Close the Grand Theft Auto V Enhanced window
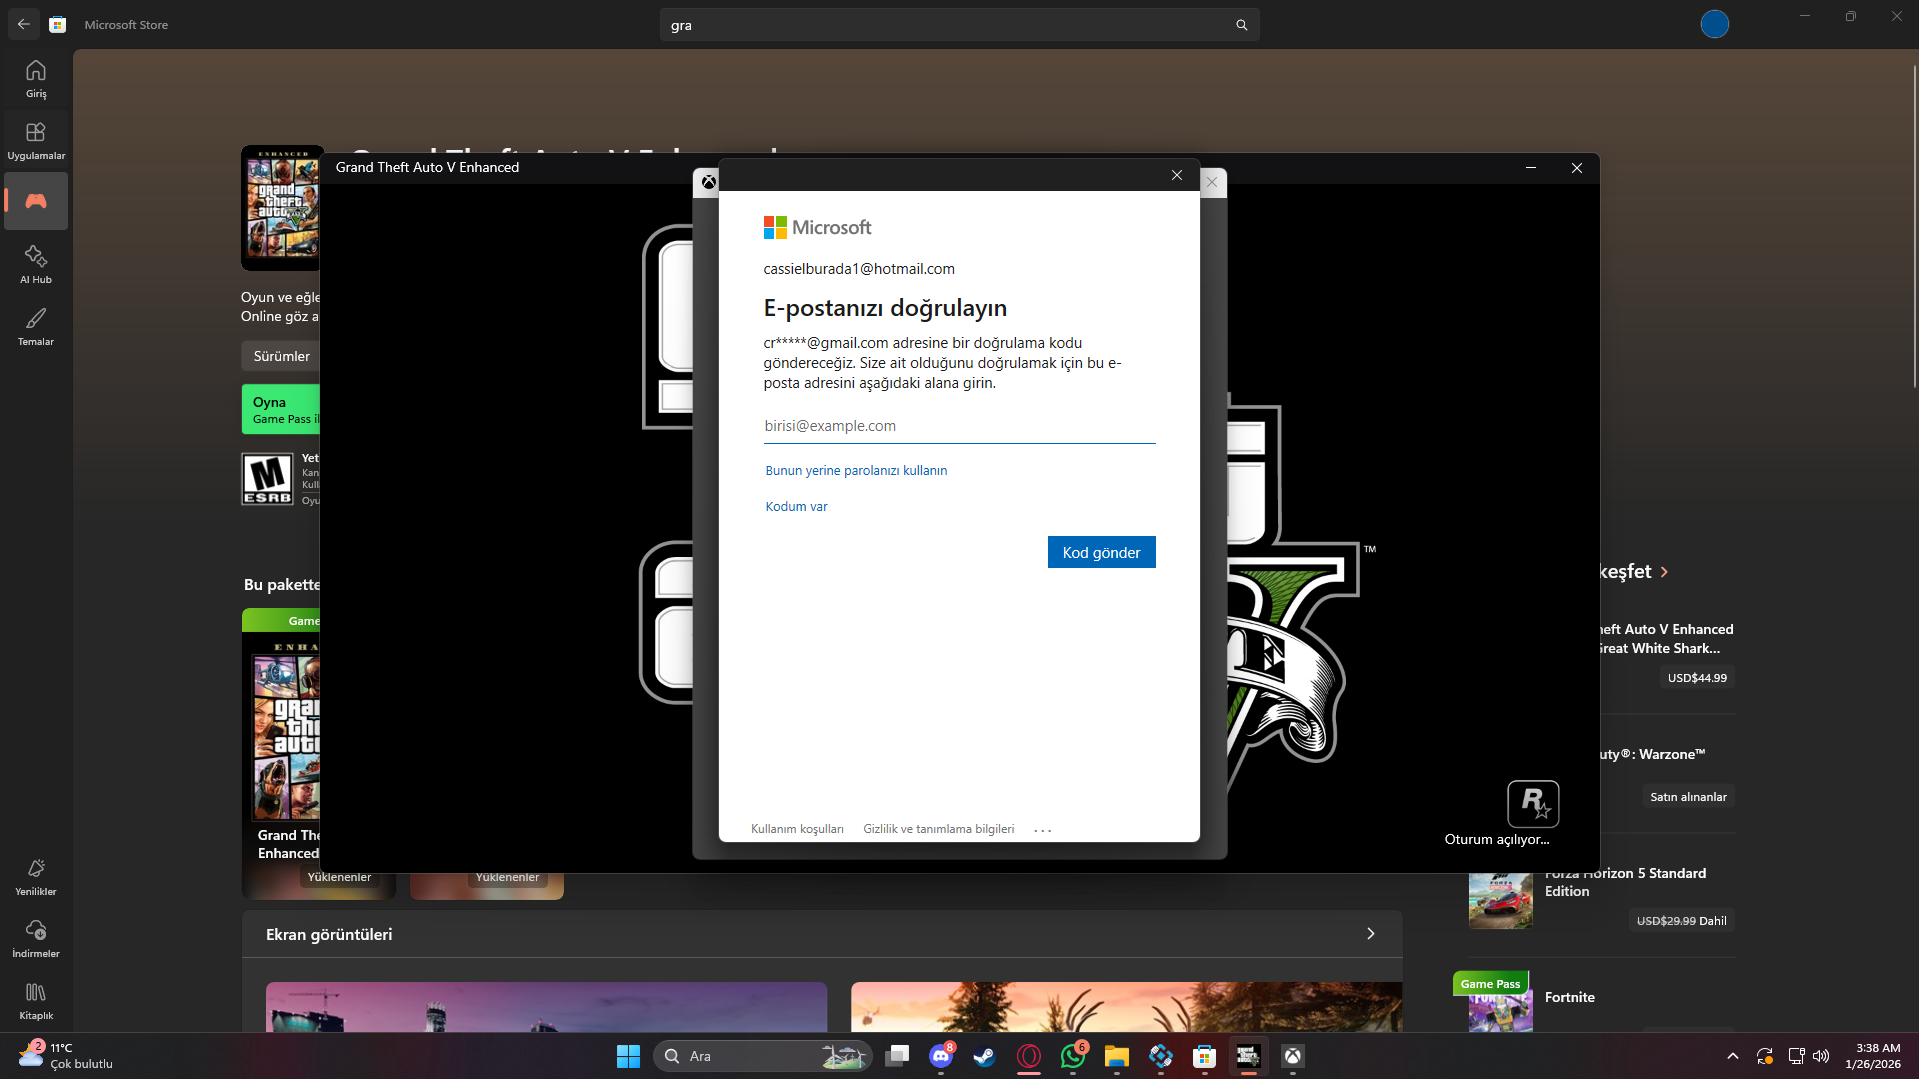 click(x=1577, y=168)
